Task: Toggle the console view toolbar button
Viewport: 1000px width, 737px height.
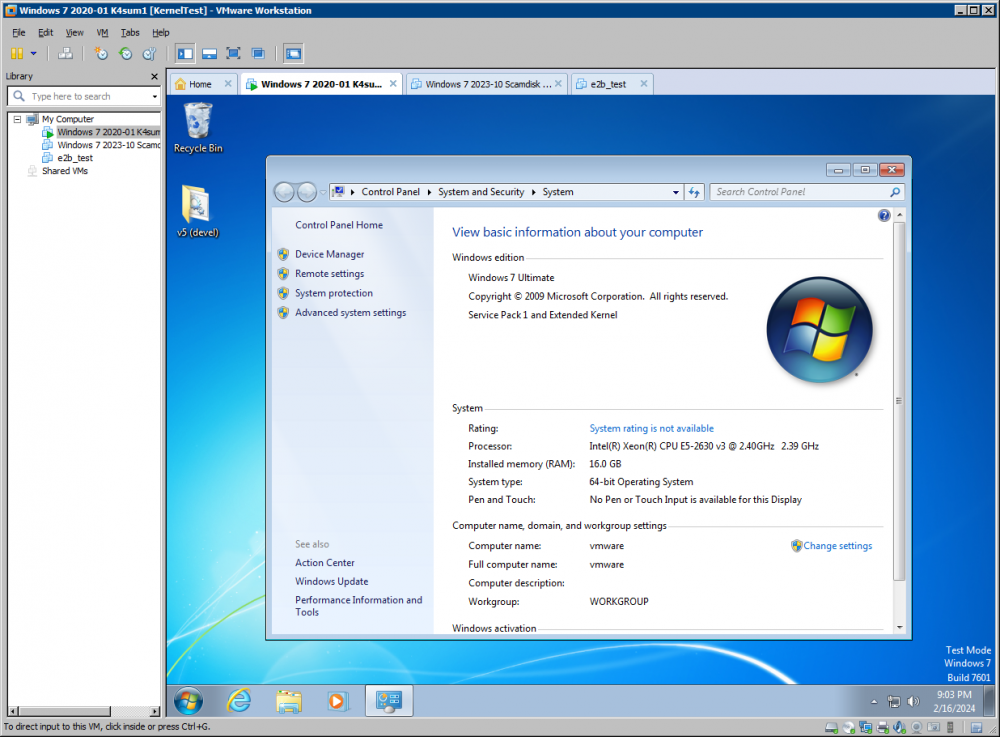Action: (x=293, y=53)
